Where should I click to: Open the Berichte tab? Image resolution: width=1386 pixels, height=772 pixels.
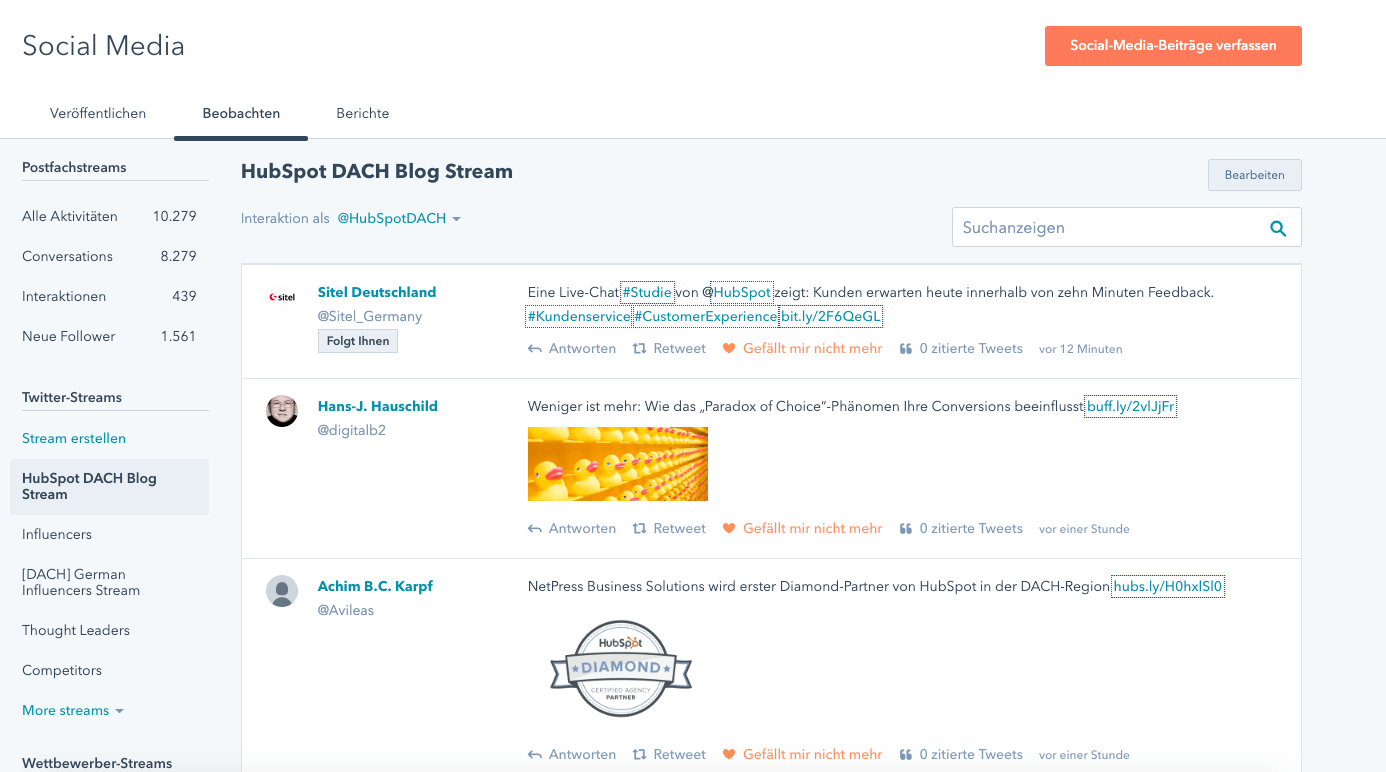click(363, 114)
